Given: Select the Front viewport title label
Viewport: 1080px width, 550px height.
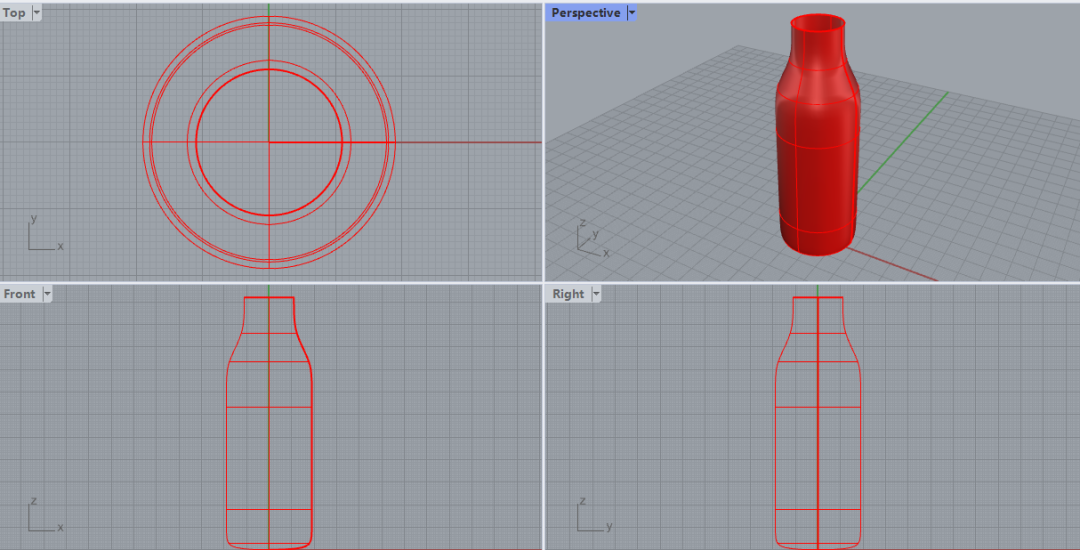Looking at the screenshot, I should [x=20, y=294].
